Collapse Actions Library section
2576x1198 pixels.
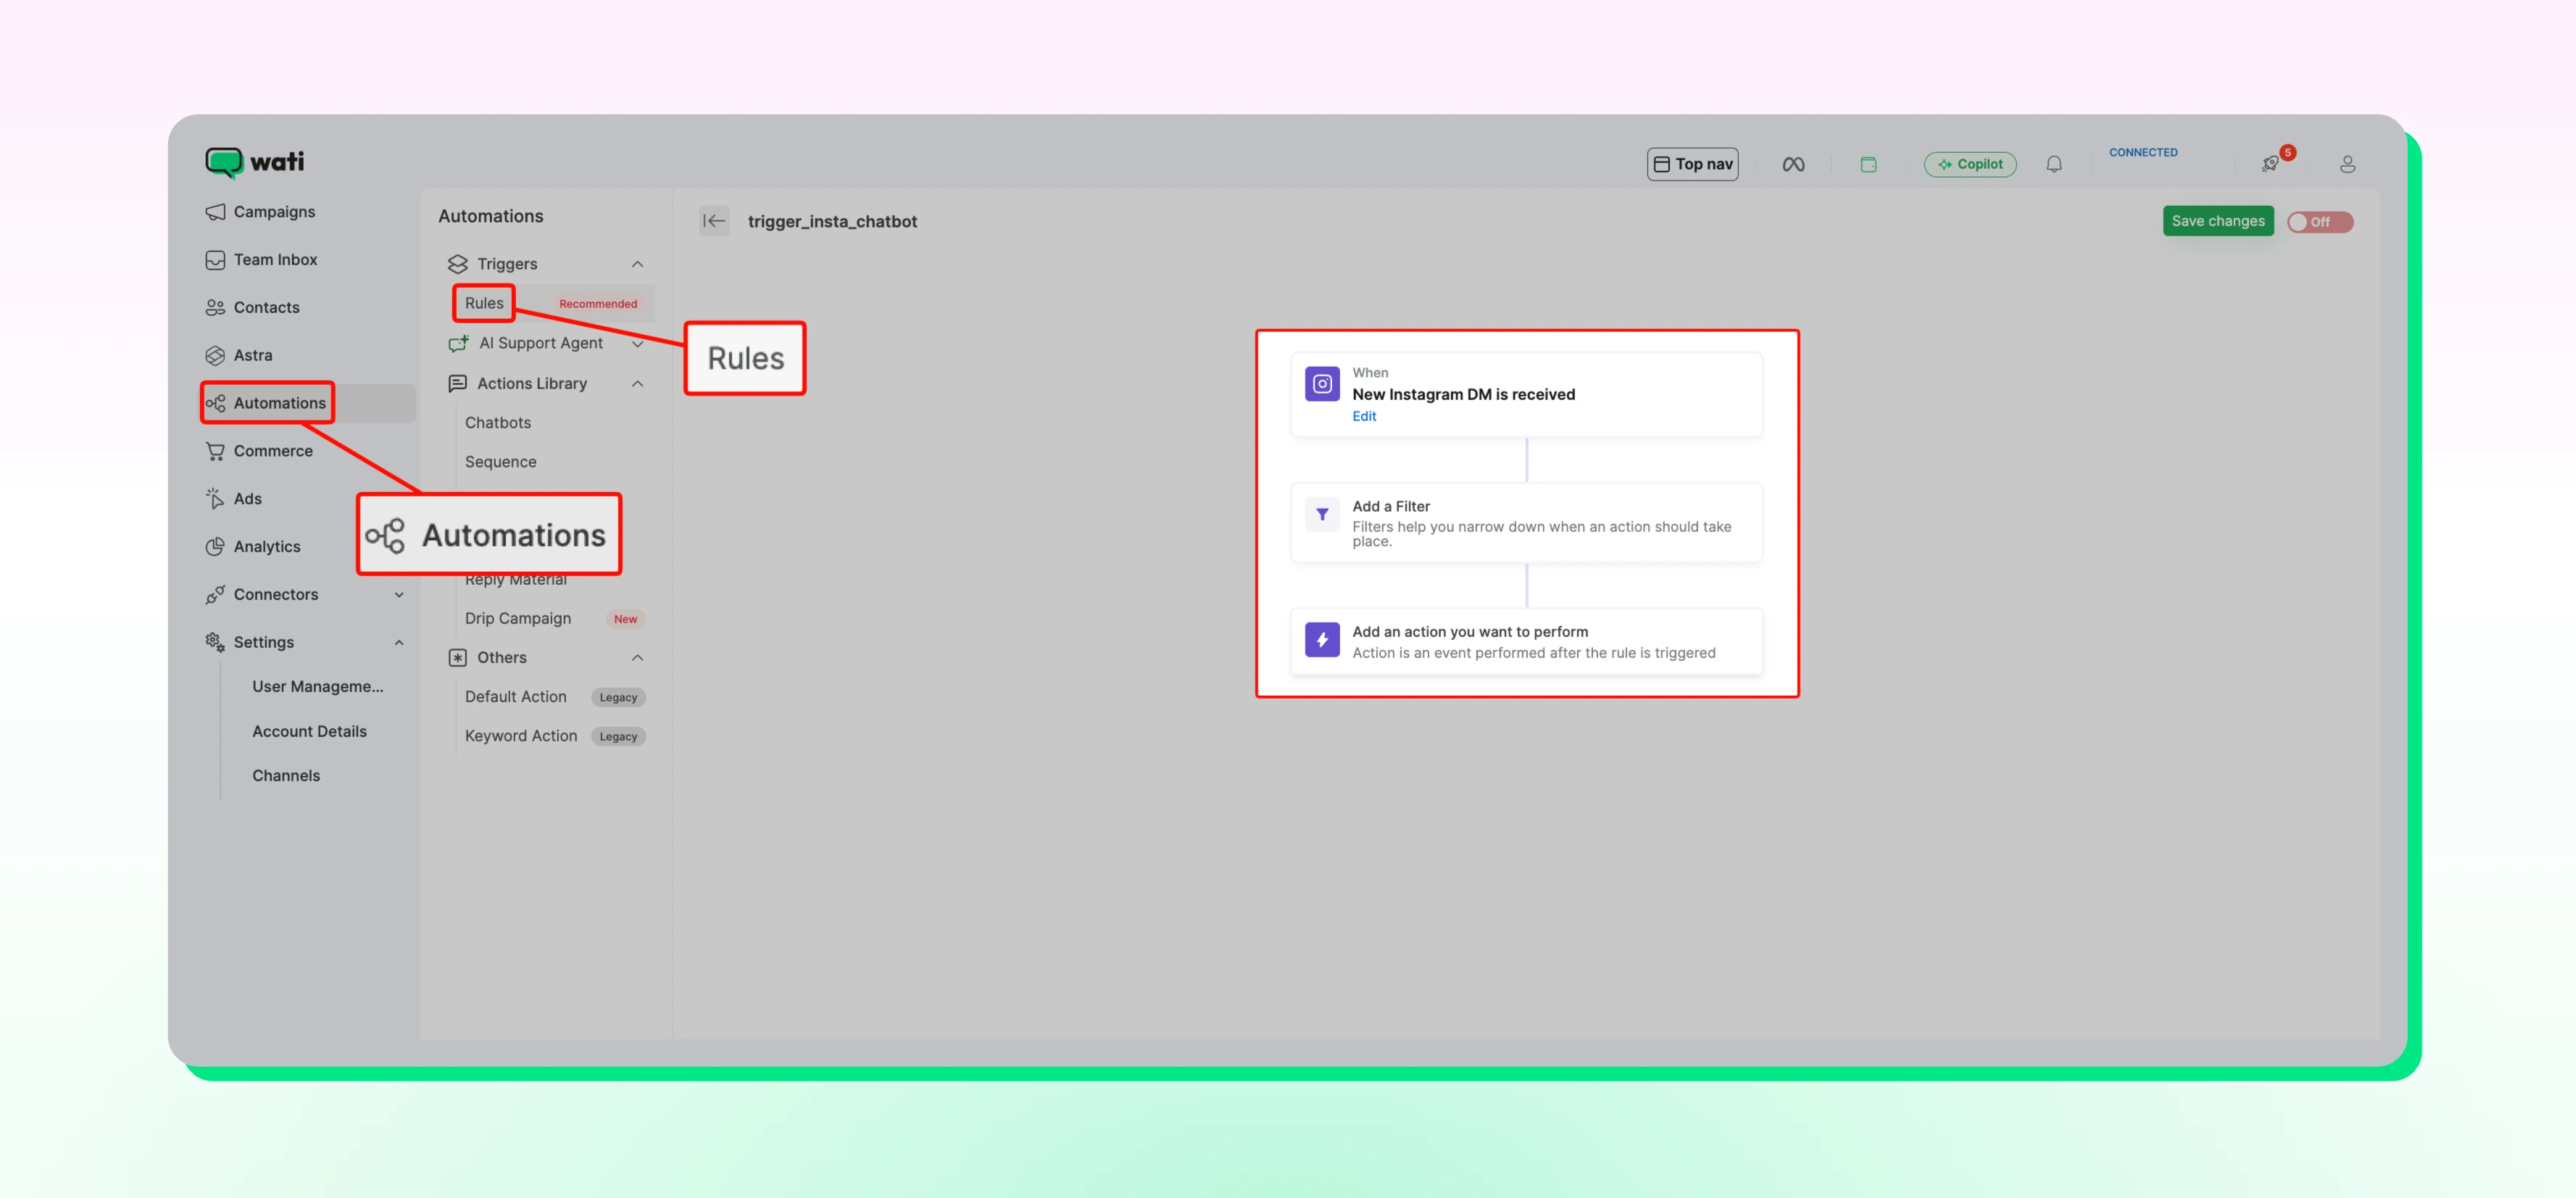pyautogui.click(x=637, y=384)
